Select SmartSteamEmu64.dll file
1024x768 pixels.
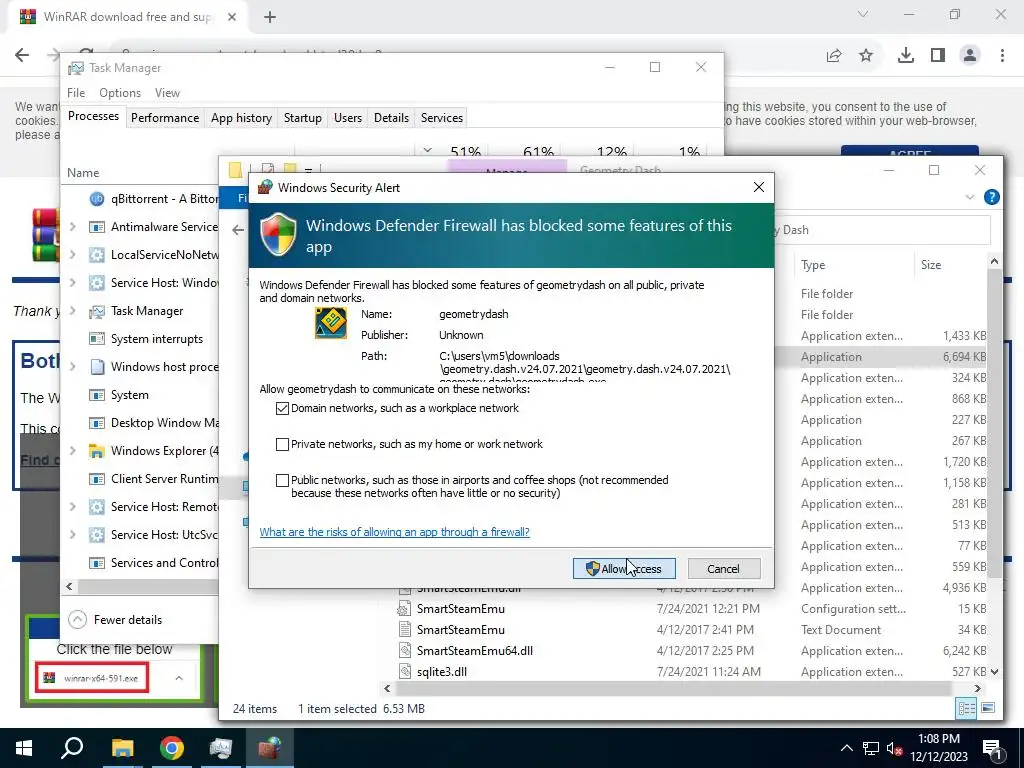tap(475, 650)
